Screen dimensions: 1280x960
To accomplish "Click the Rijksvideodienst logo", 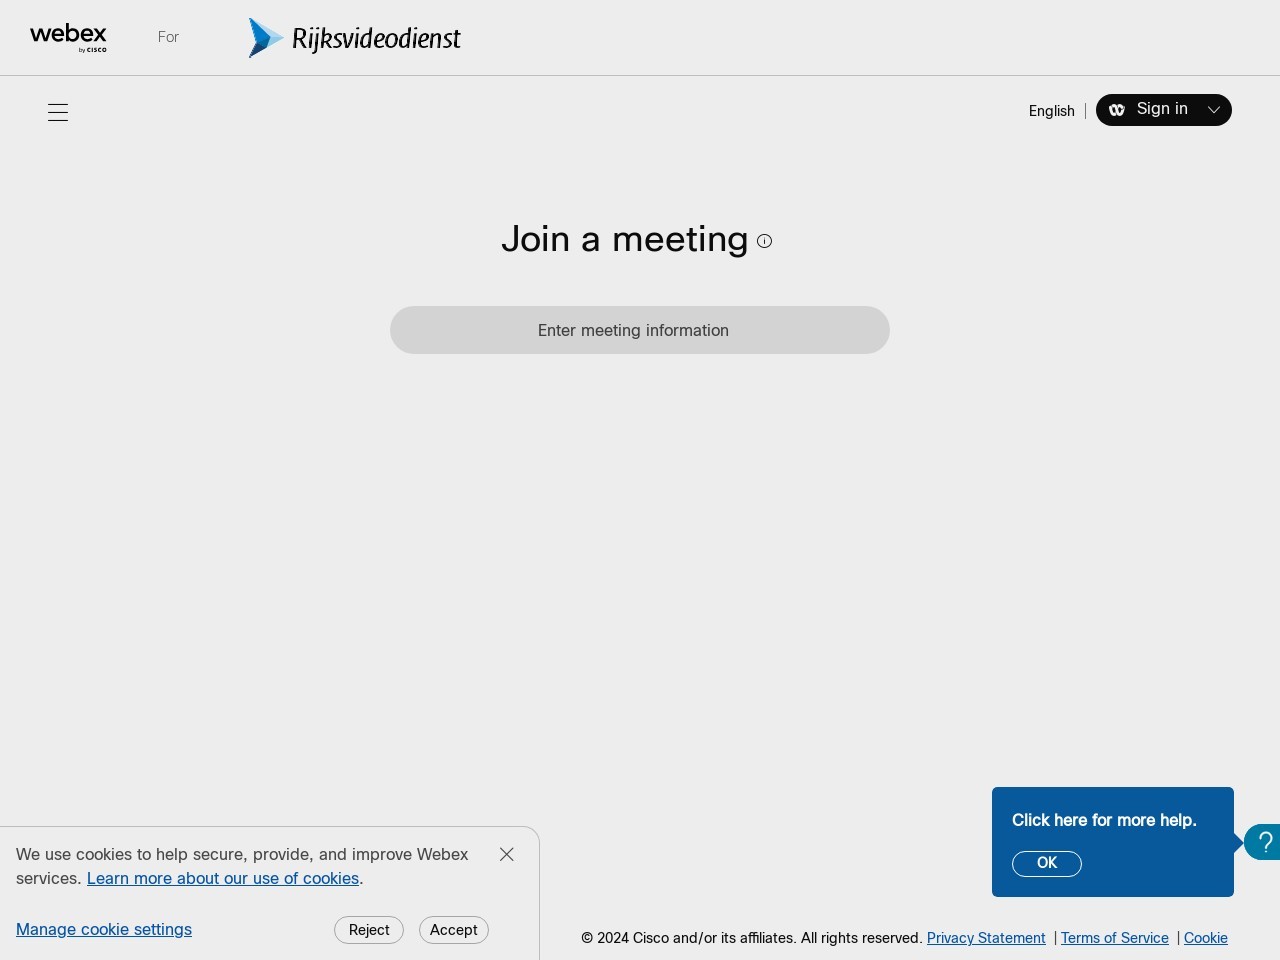I will click(354, 38).
